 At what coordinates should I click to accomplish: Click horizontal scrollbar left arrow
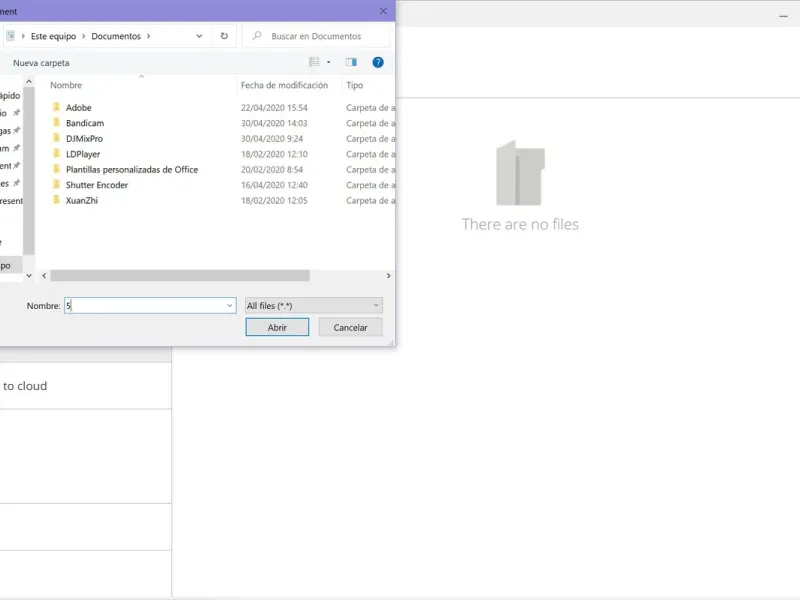(44, 276)
